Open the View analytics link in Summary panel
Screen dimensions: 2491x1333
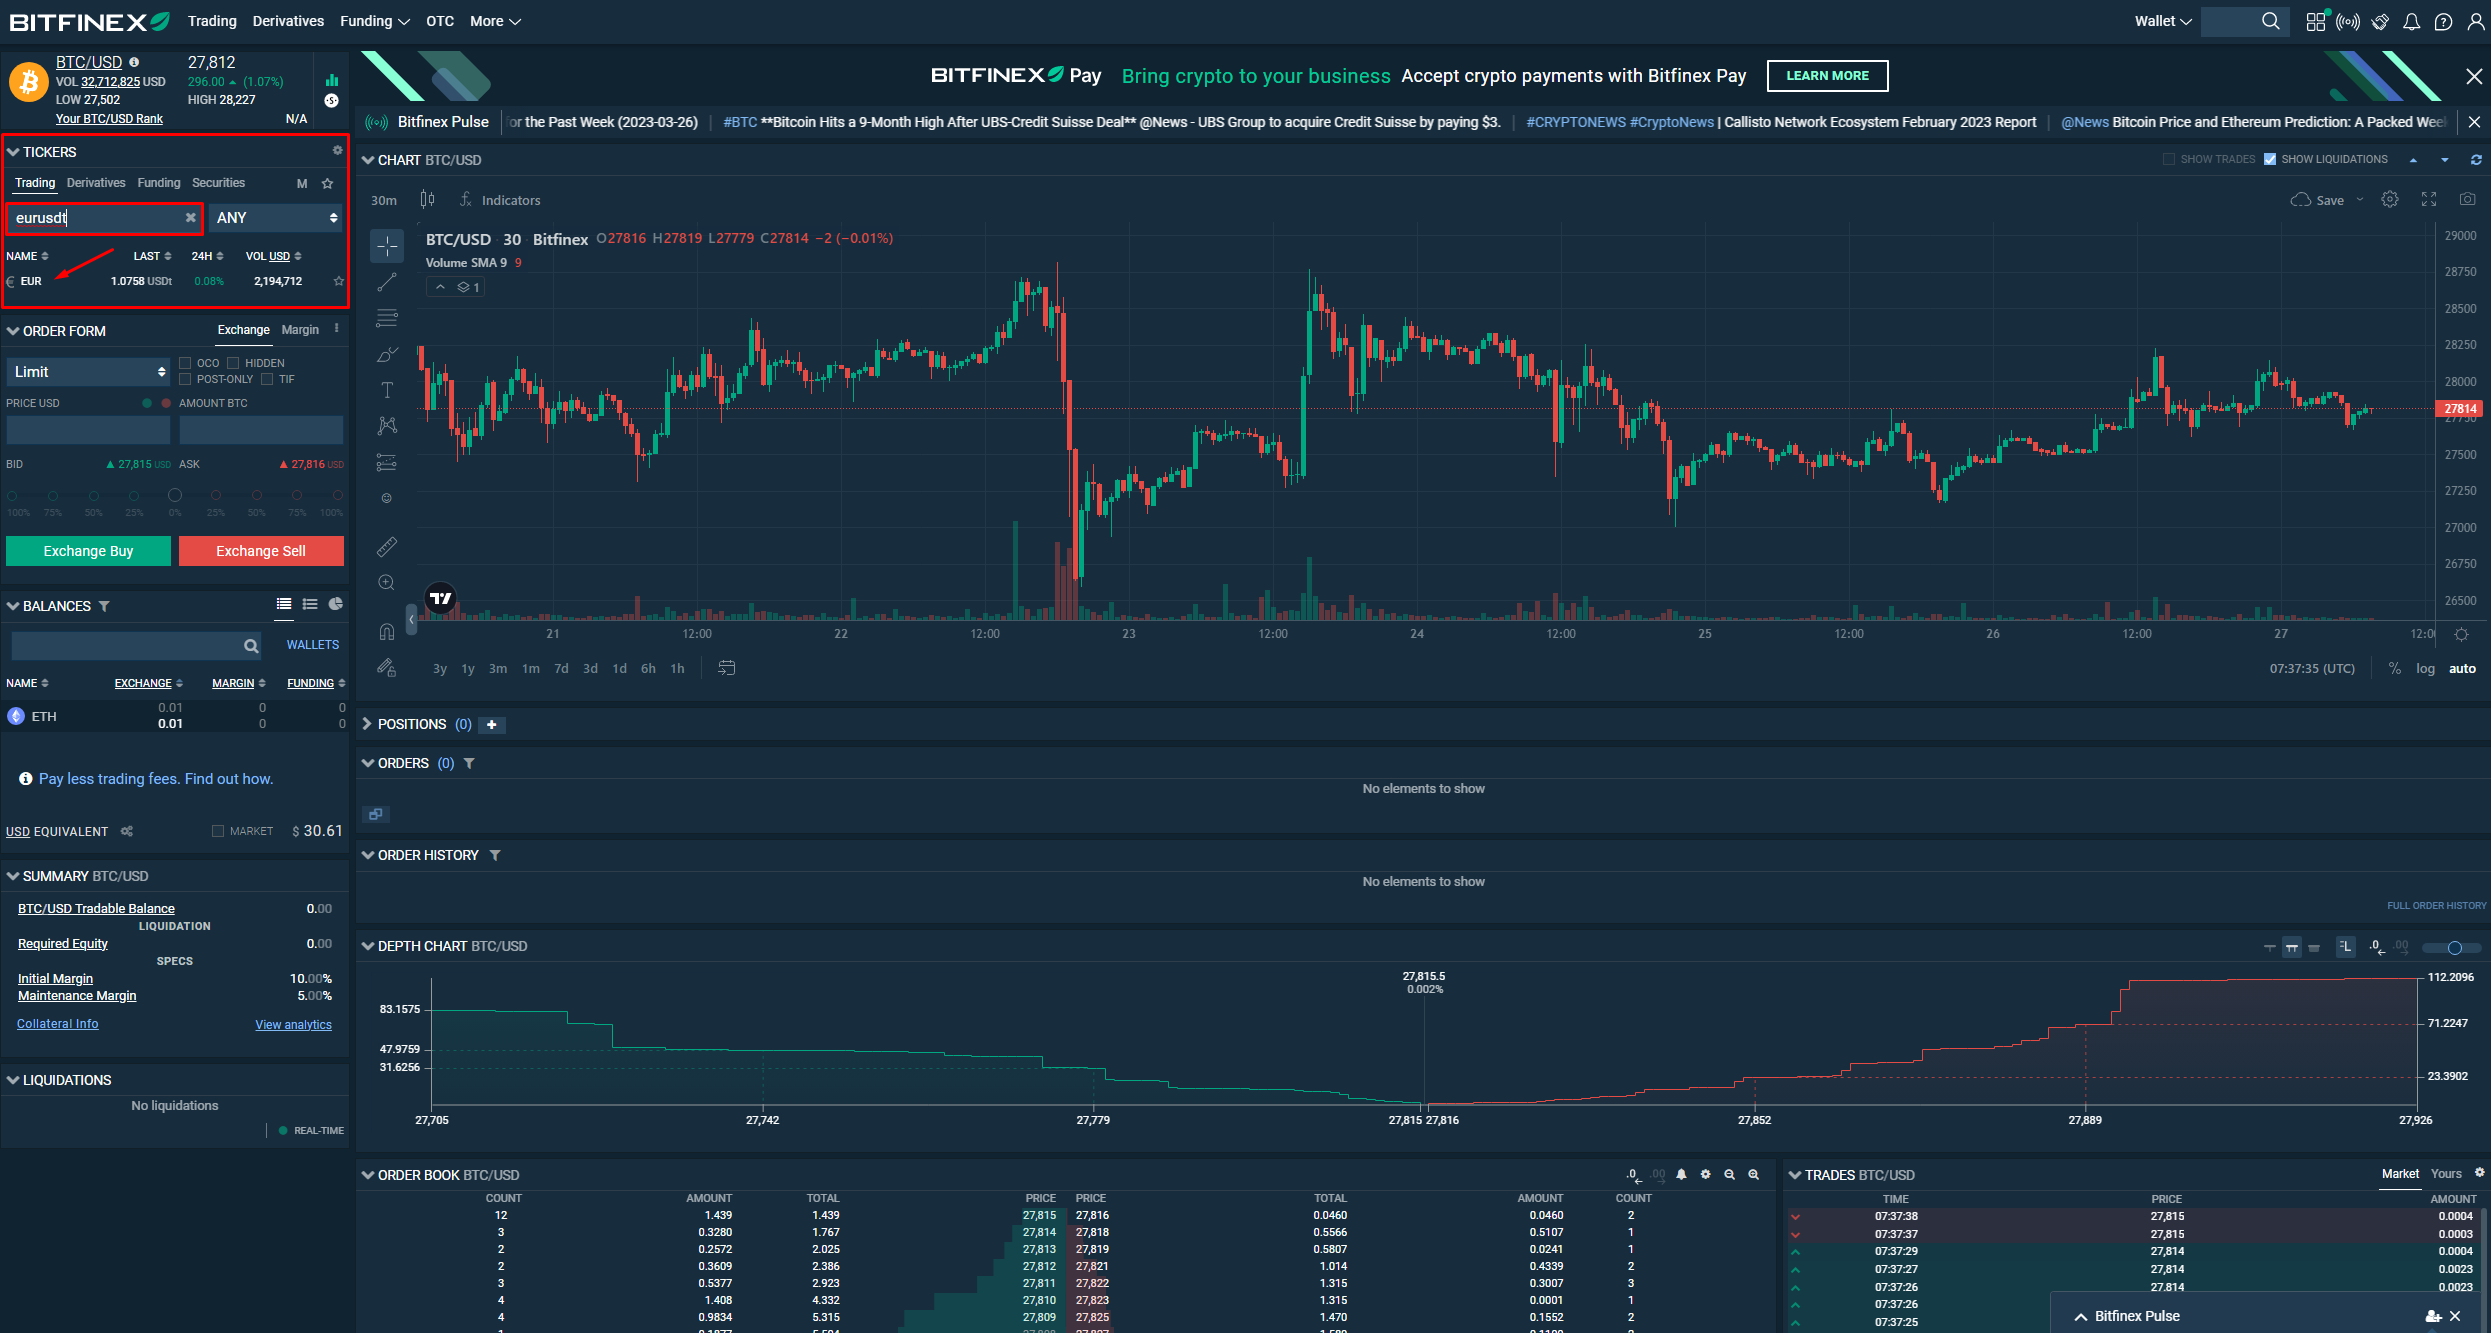(293, 1024)
